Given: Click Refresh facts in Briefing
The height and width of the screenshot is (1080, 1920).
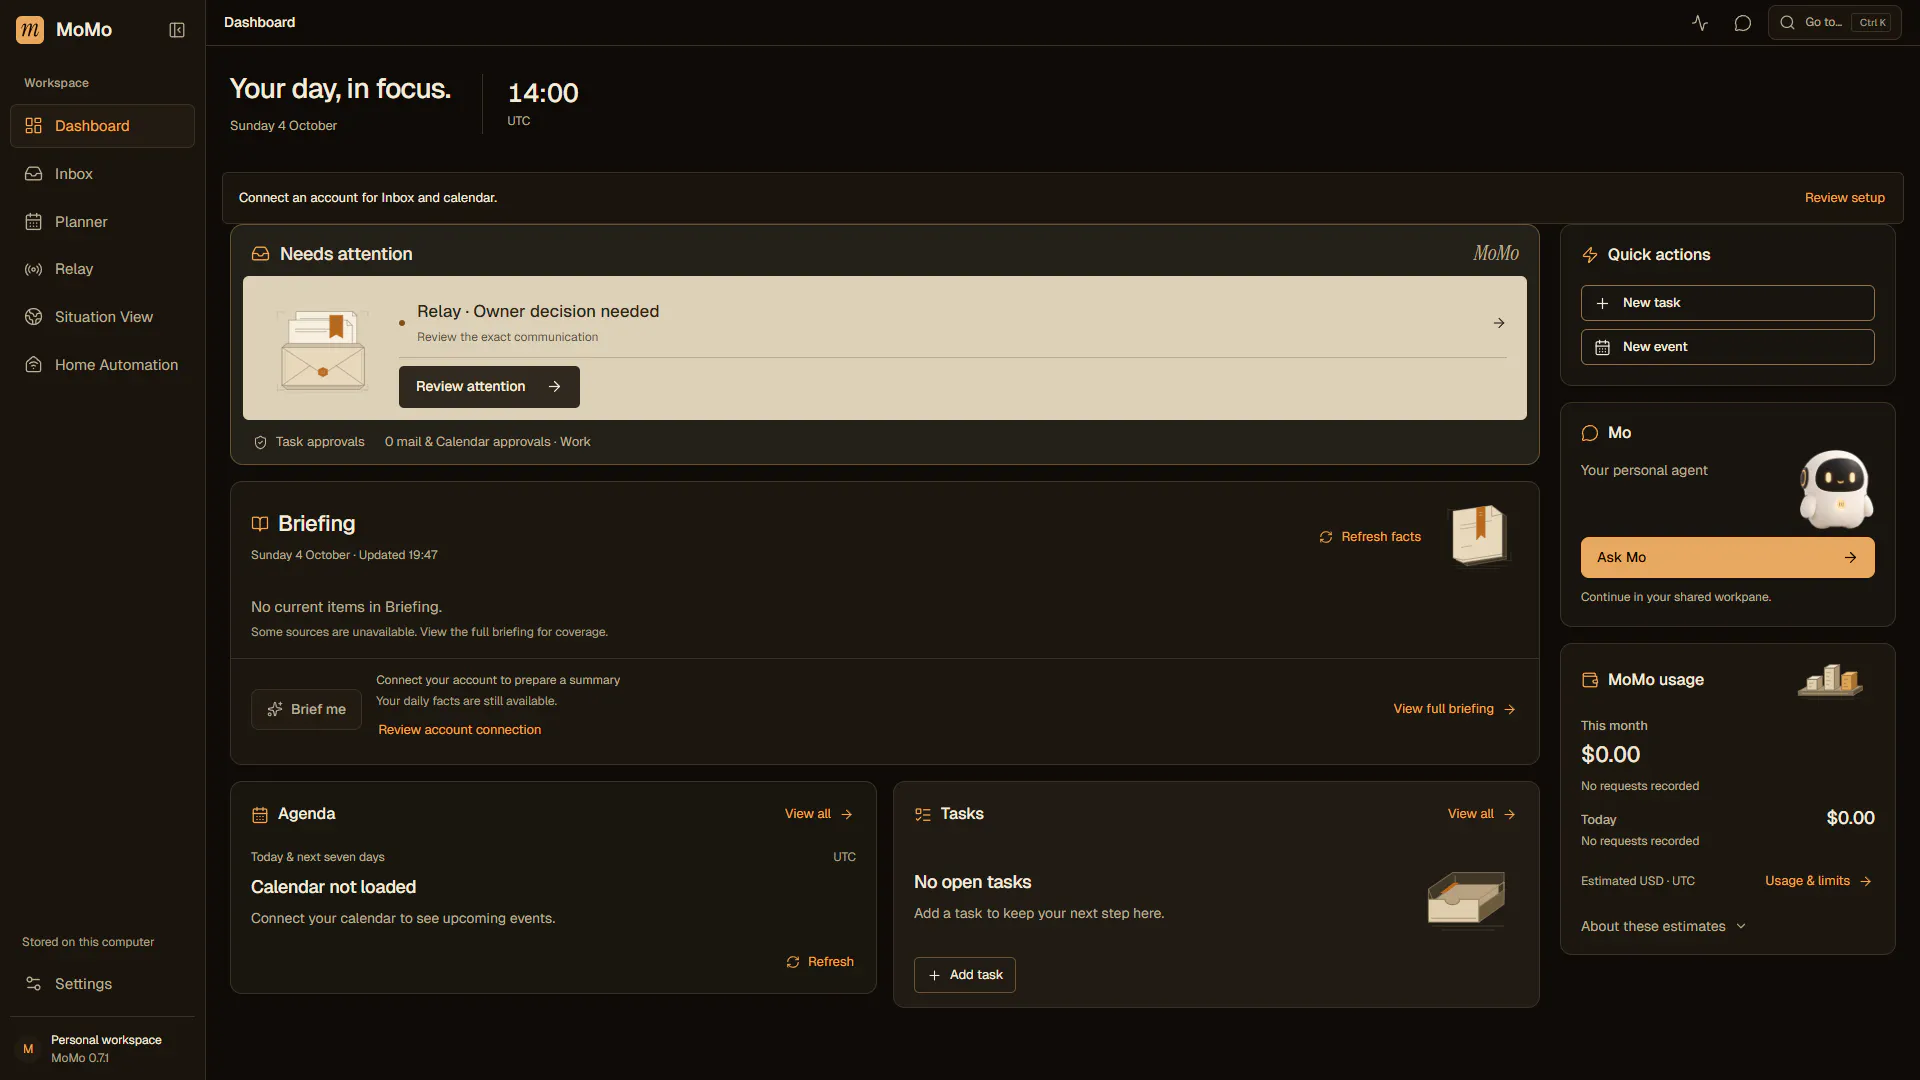Looking at the screenshot, I should point(1370,537).
